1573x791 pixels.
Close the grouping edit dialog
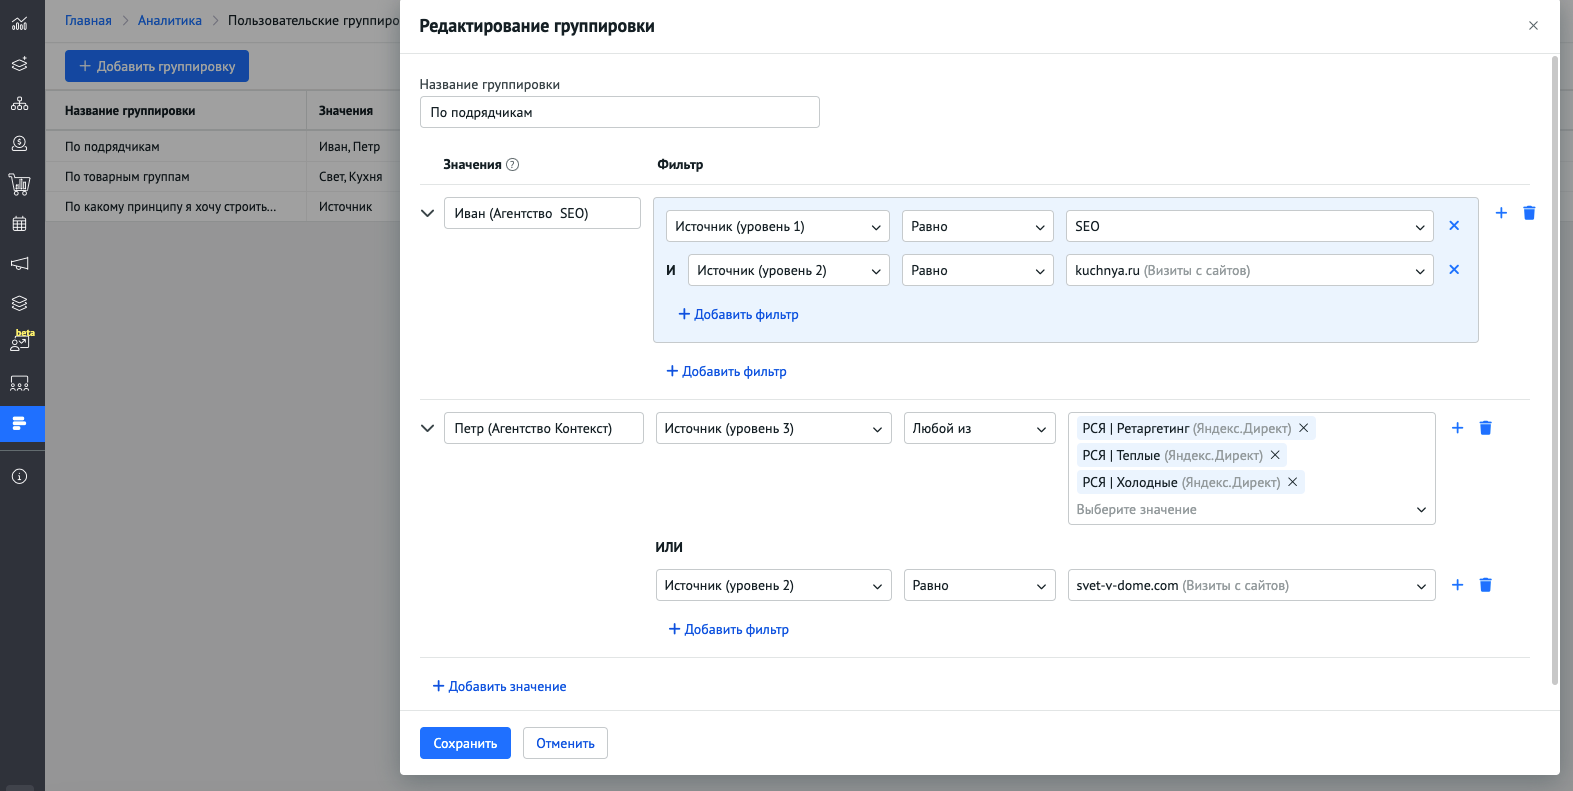pos(1533,26)
